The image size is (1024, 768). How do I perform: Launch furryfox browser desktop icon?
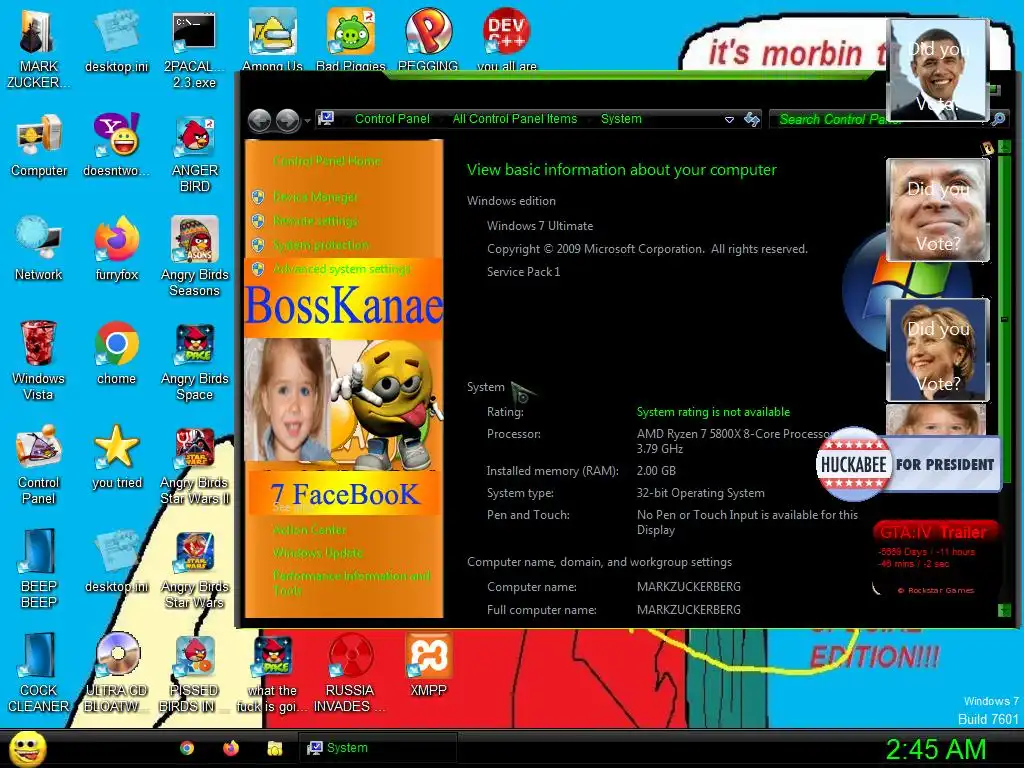tap(116, 249)
